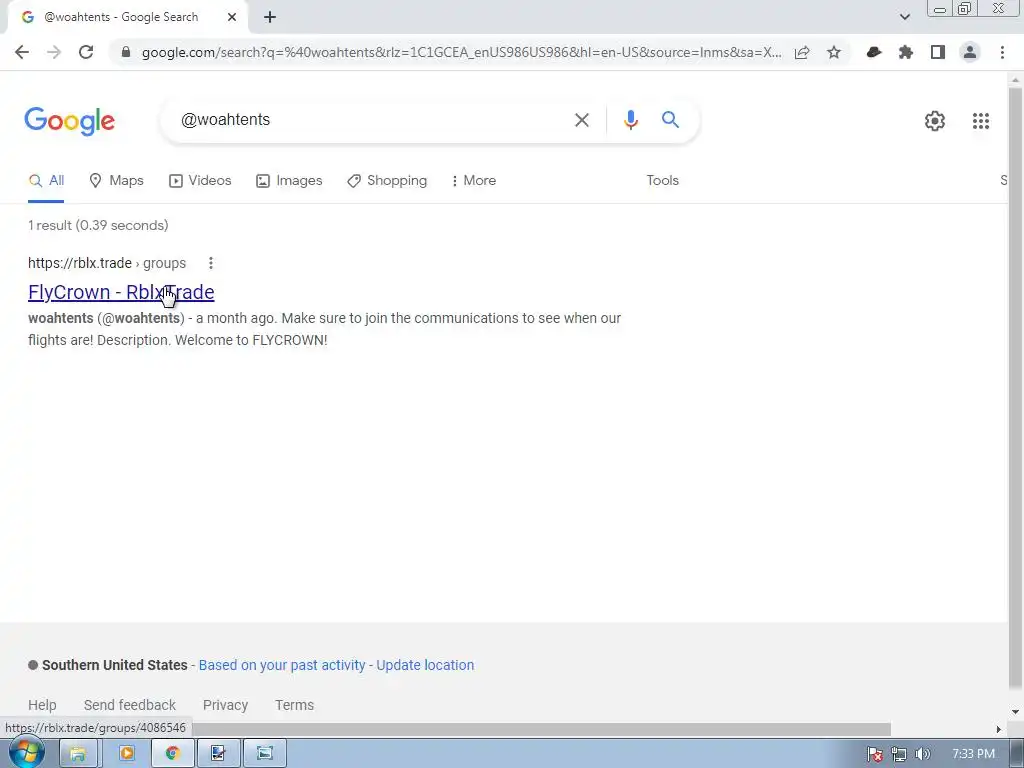
Task: Open the FlyCrown - Rblx.Trade result
Action: 121,293
